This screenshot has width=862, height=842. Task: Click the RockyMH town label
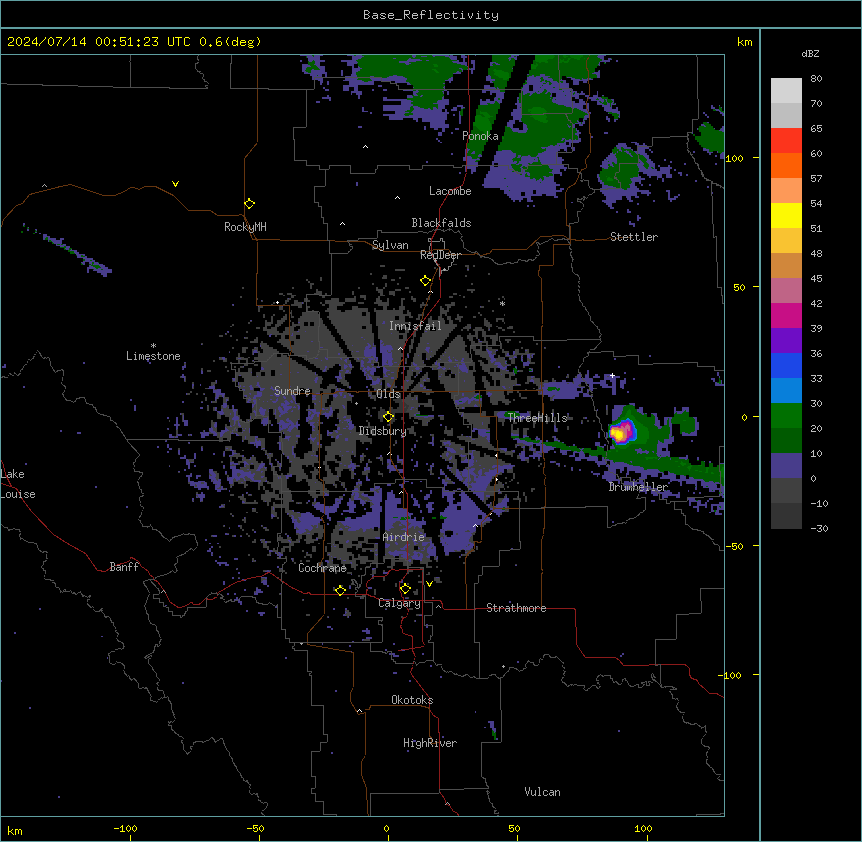(x=245, y=227)
